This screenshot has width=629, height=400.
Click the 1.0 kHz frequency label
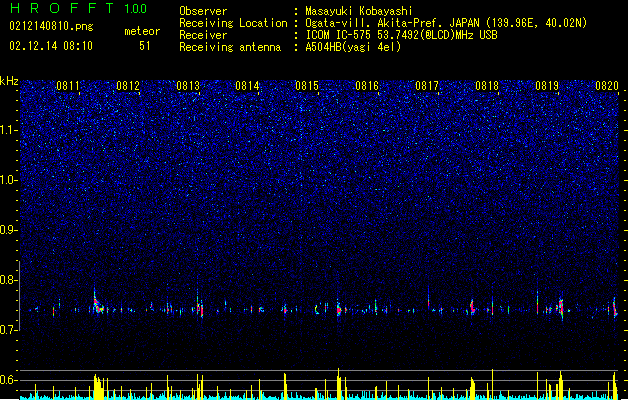pyautogui.click(x=8, y=180)
